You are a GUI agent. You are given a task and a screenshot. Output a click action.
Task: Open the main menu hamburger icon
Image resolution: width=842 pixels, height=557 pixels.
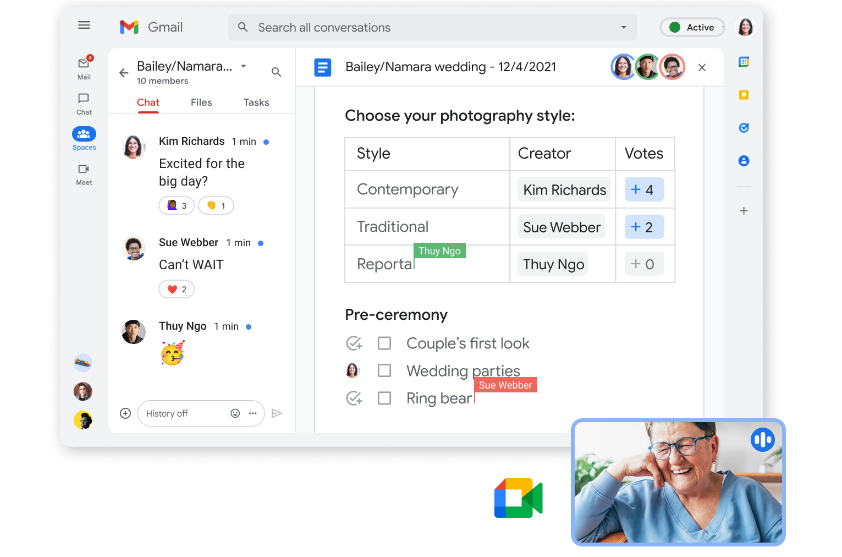click(x=84, y=25)
